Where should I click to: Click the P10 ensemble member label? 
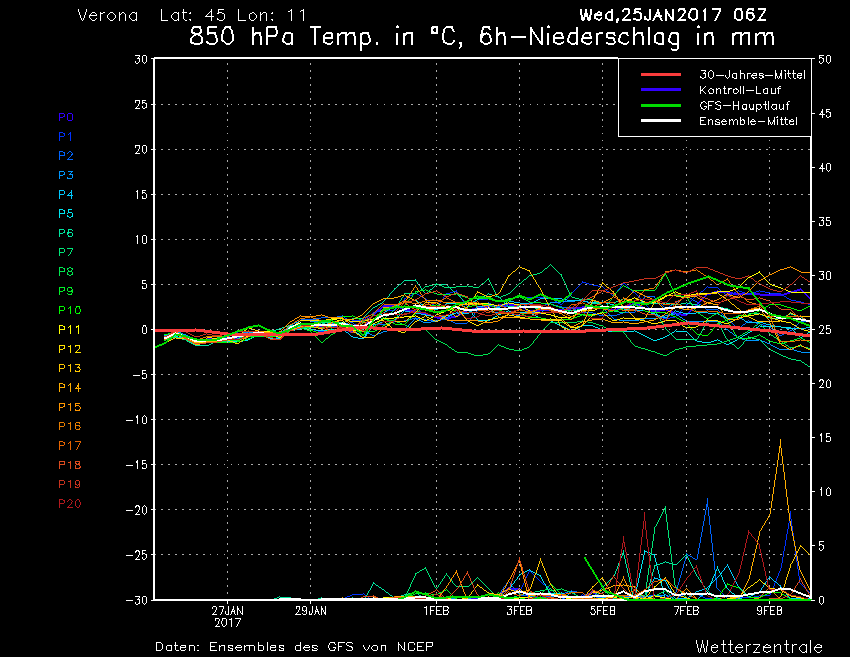point(69,310)
